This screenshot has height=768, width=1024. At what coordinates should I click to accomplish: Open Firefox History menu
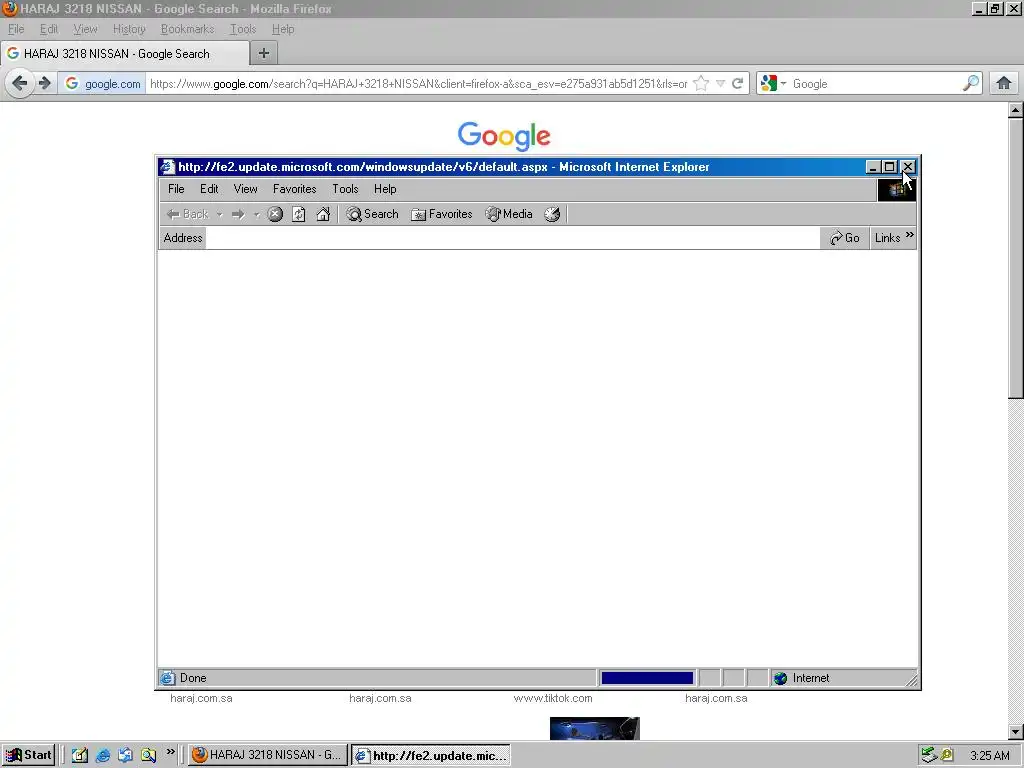[x=129, y=29]
